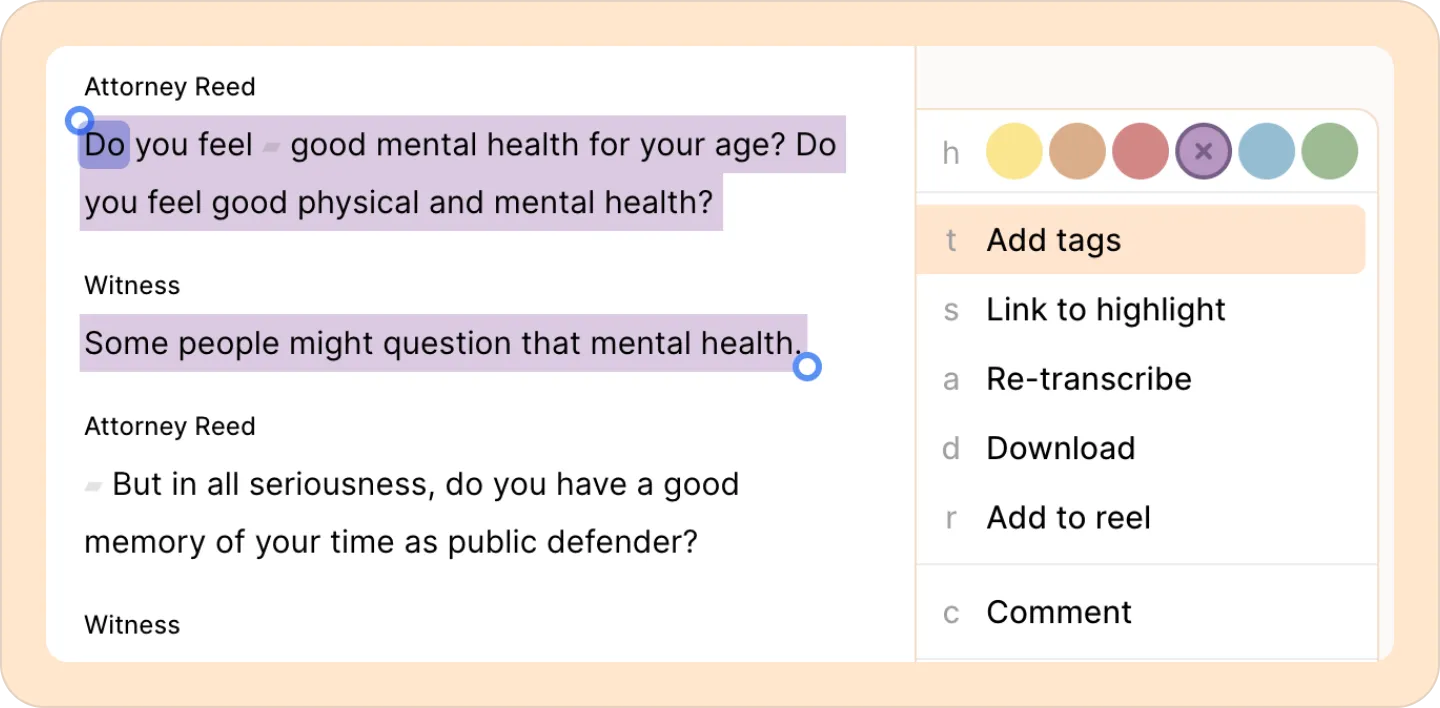
Task: Choose the orange highlight color swatch
Action: 1077,152
